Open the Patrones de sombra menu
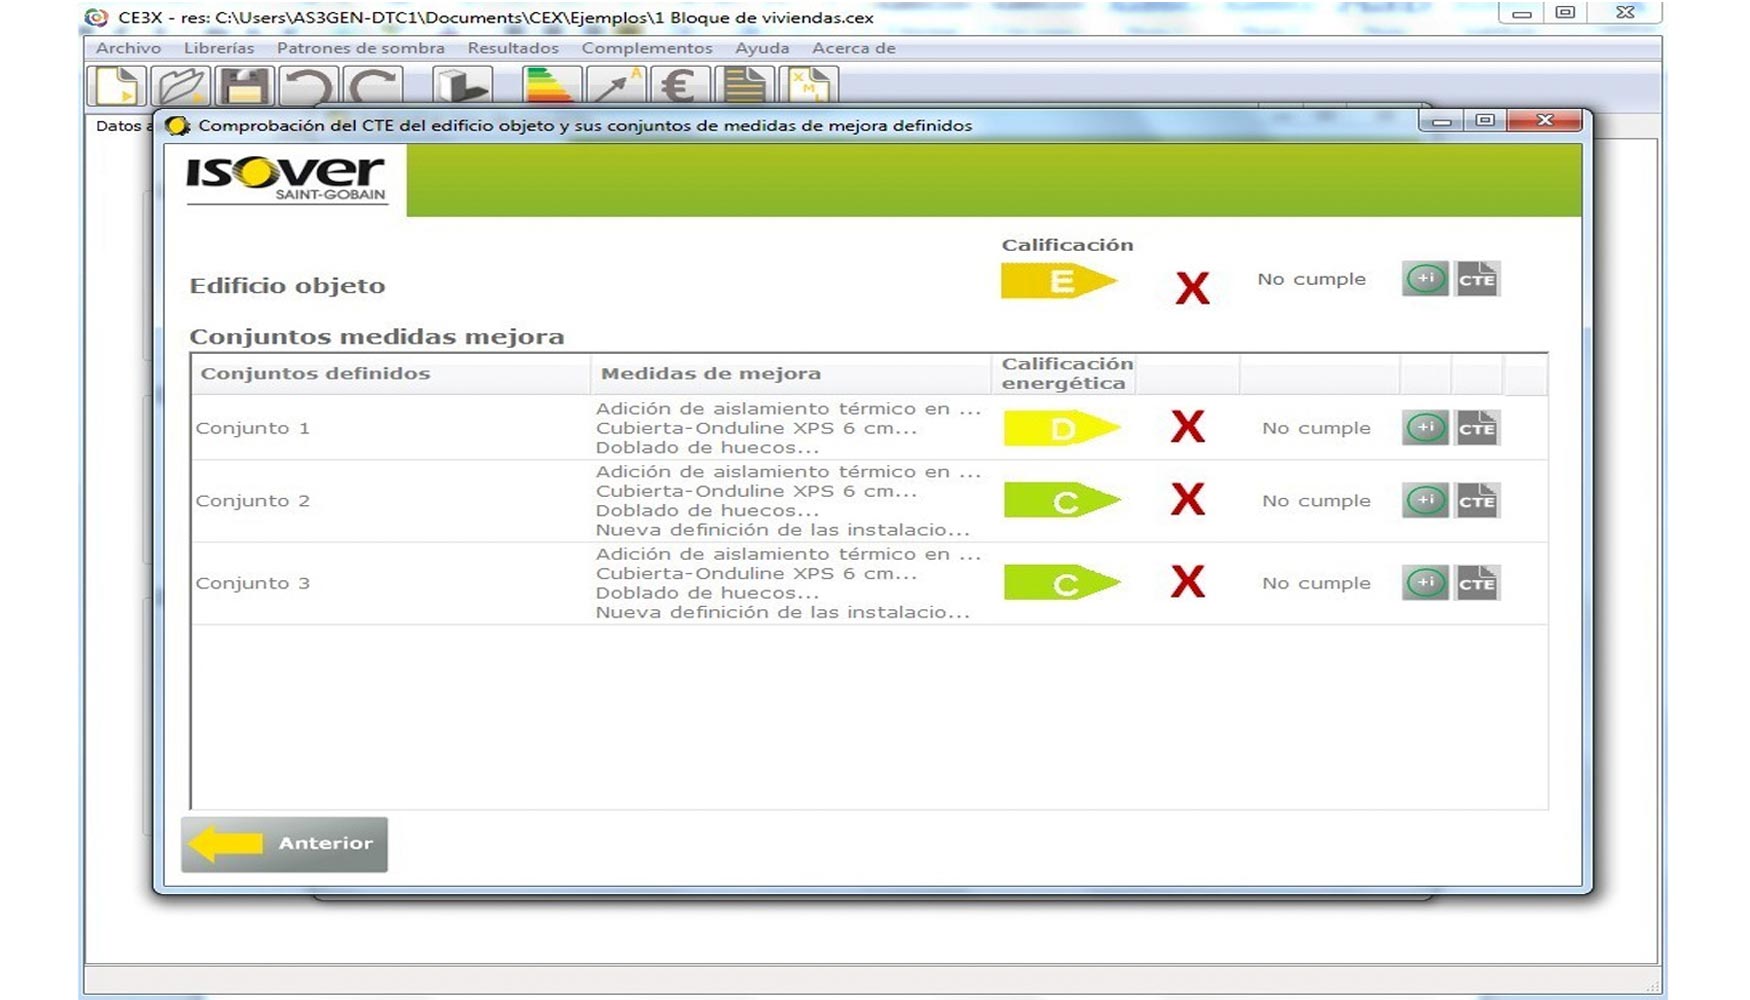 (361, 48)
